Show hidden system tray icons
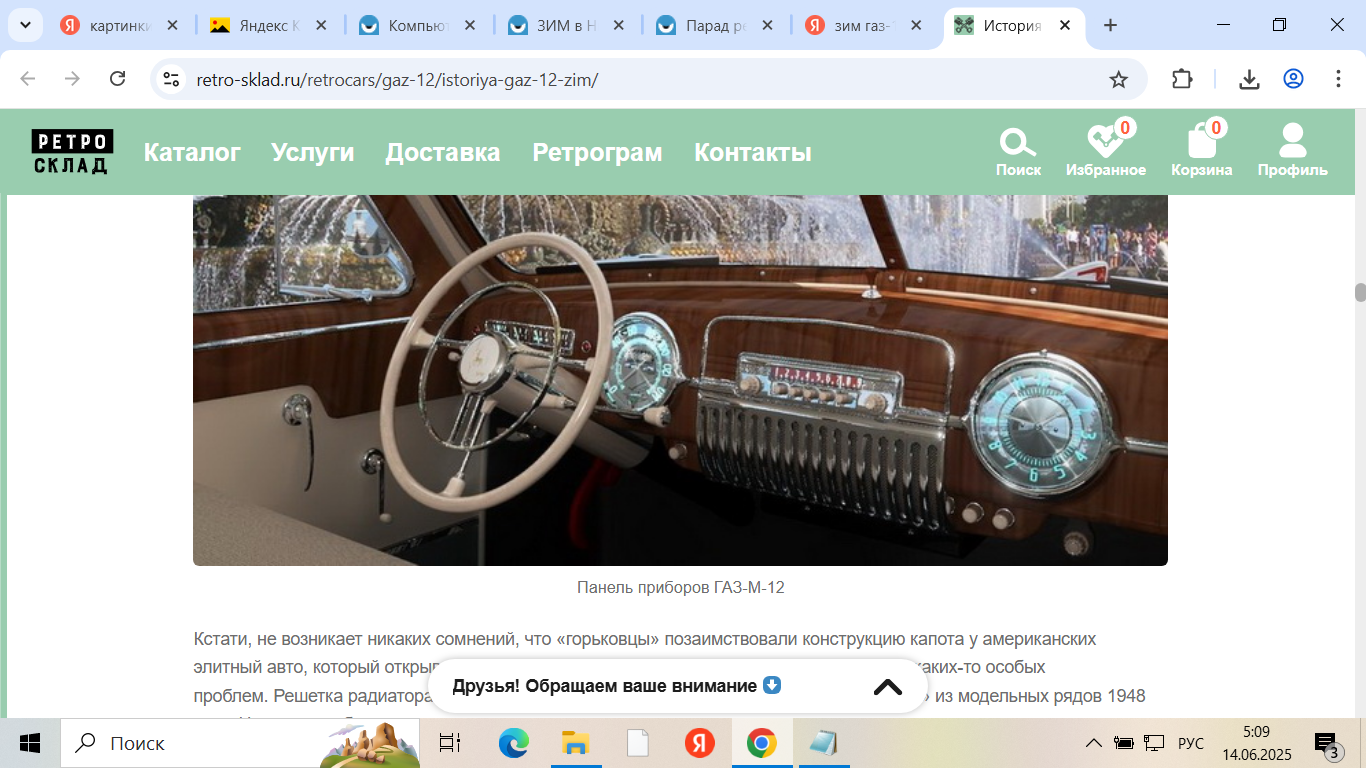The width and height of the screenshot is (1366, 768). coord(1094,743)
